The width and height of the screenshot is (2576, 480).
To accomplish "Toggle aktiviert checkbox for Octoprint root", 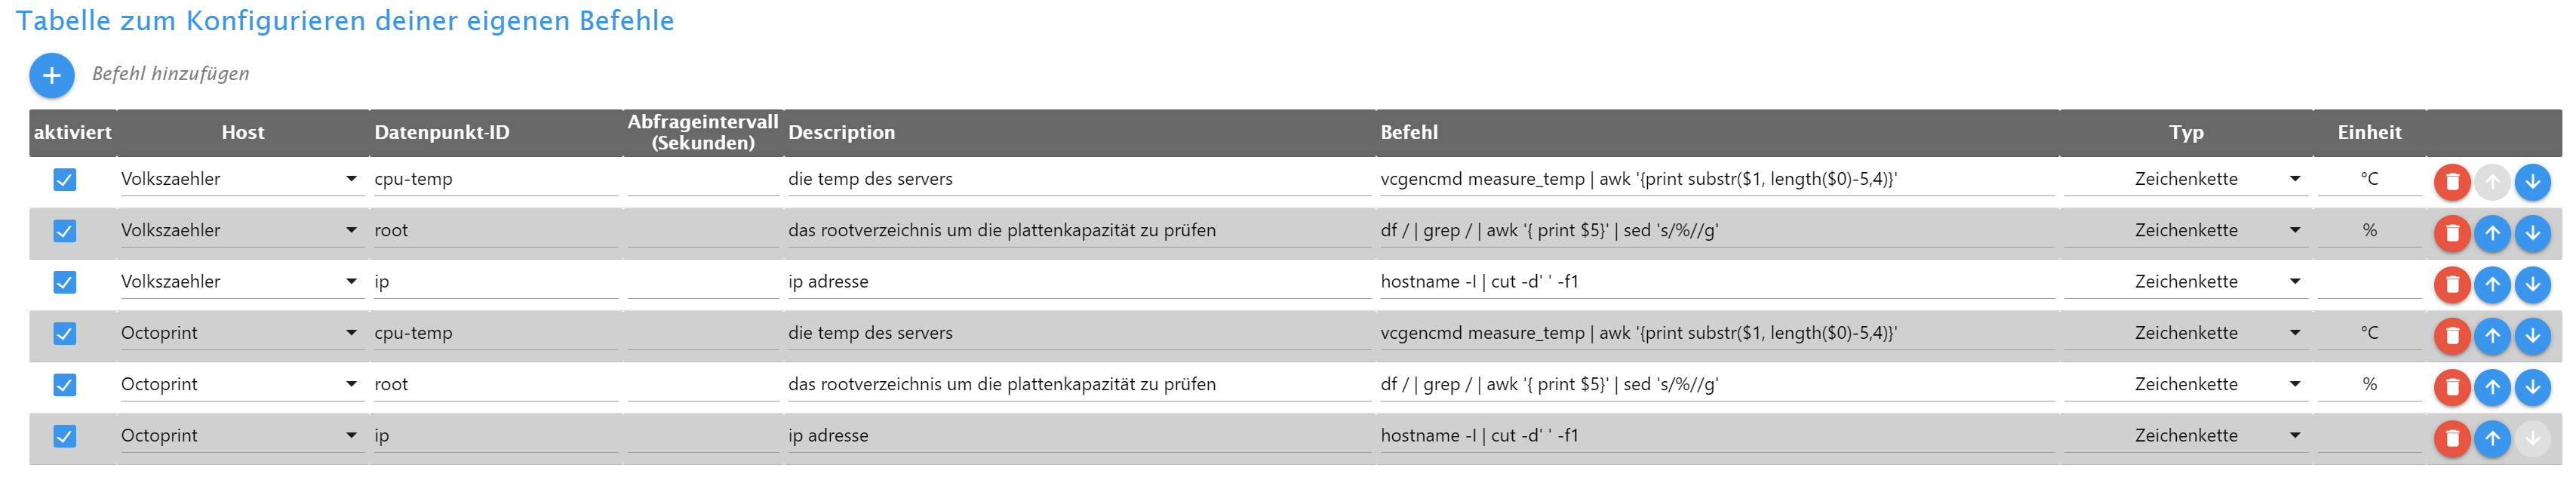I will (x=65, y=385).
